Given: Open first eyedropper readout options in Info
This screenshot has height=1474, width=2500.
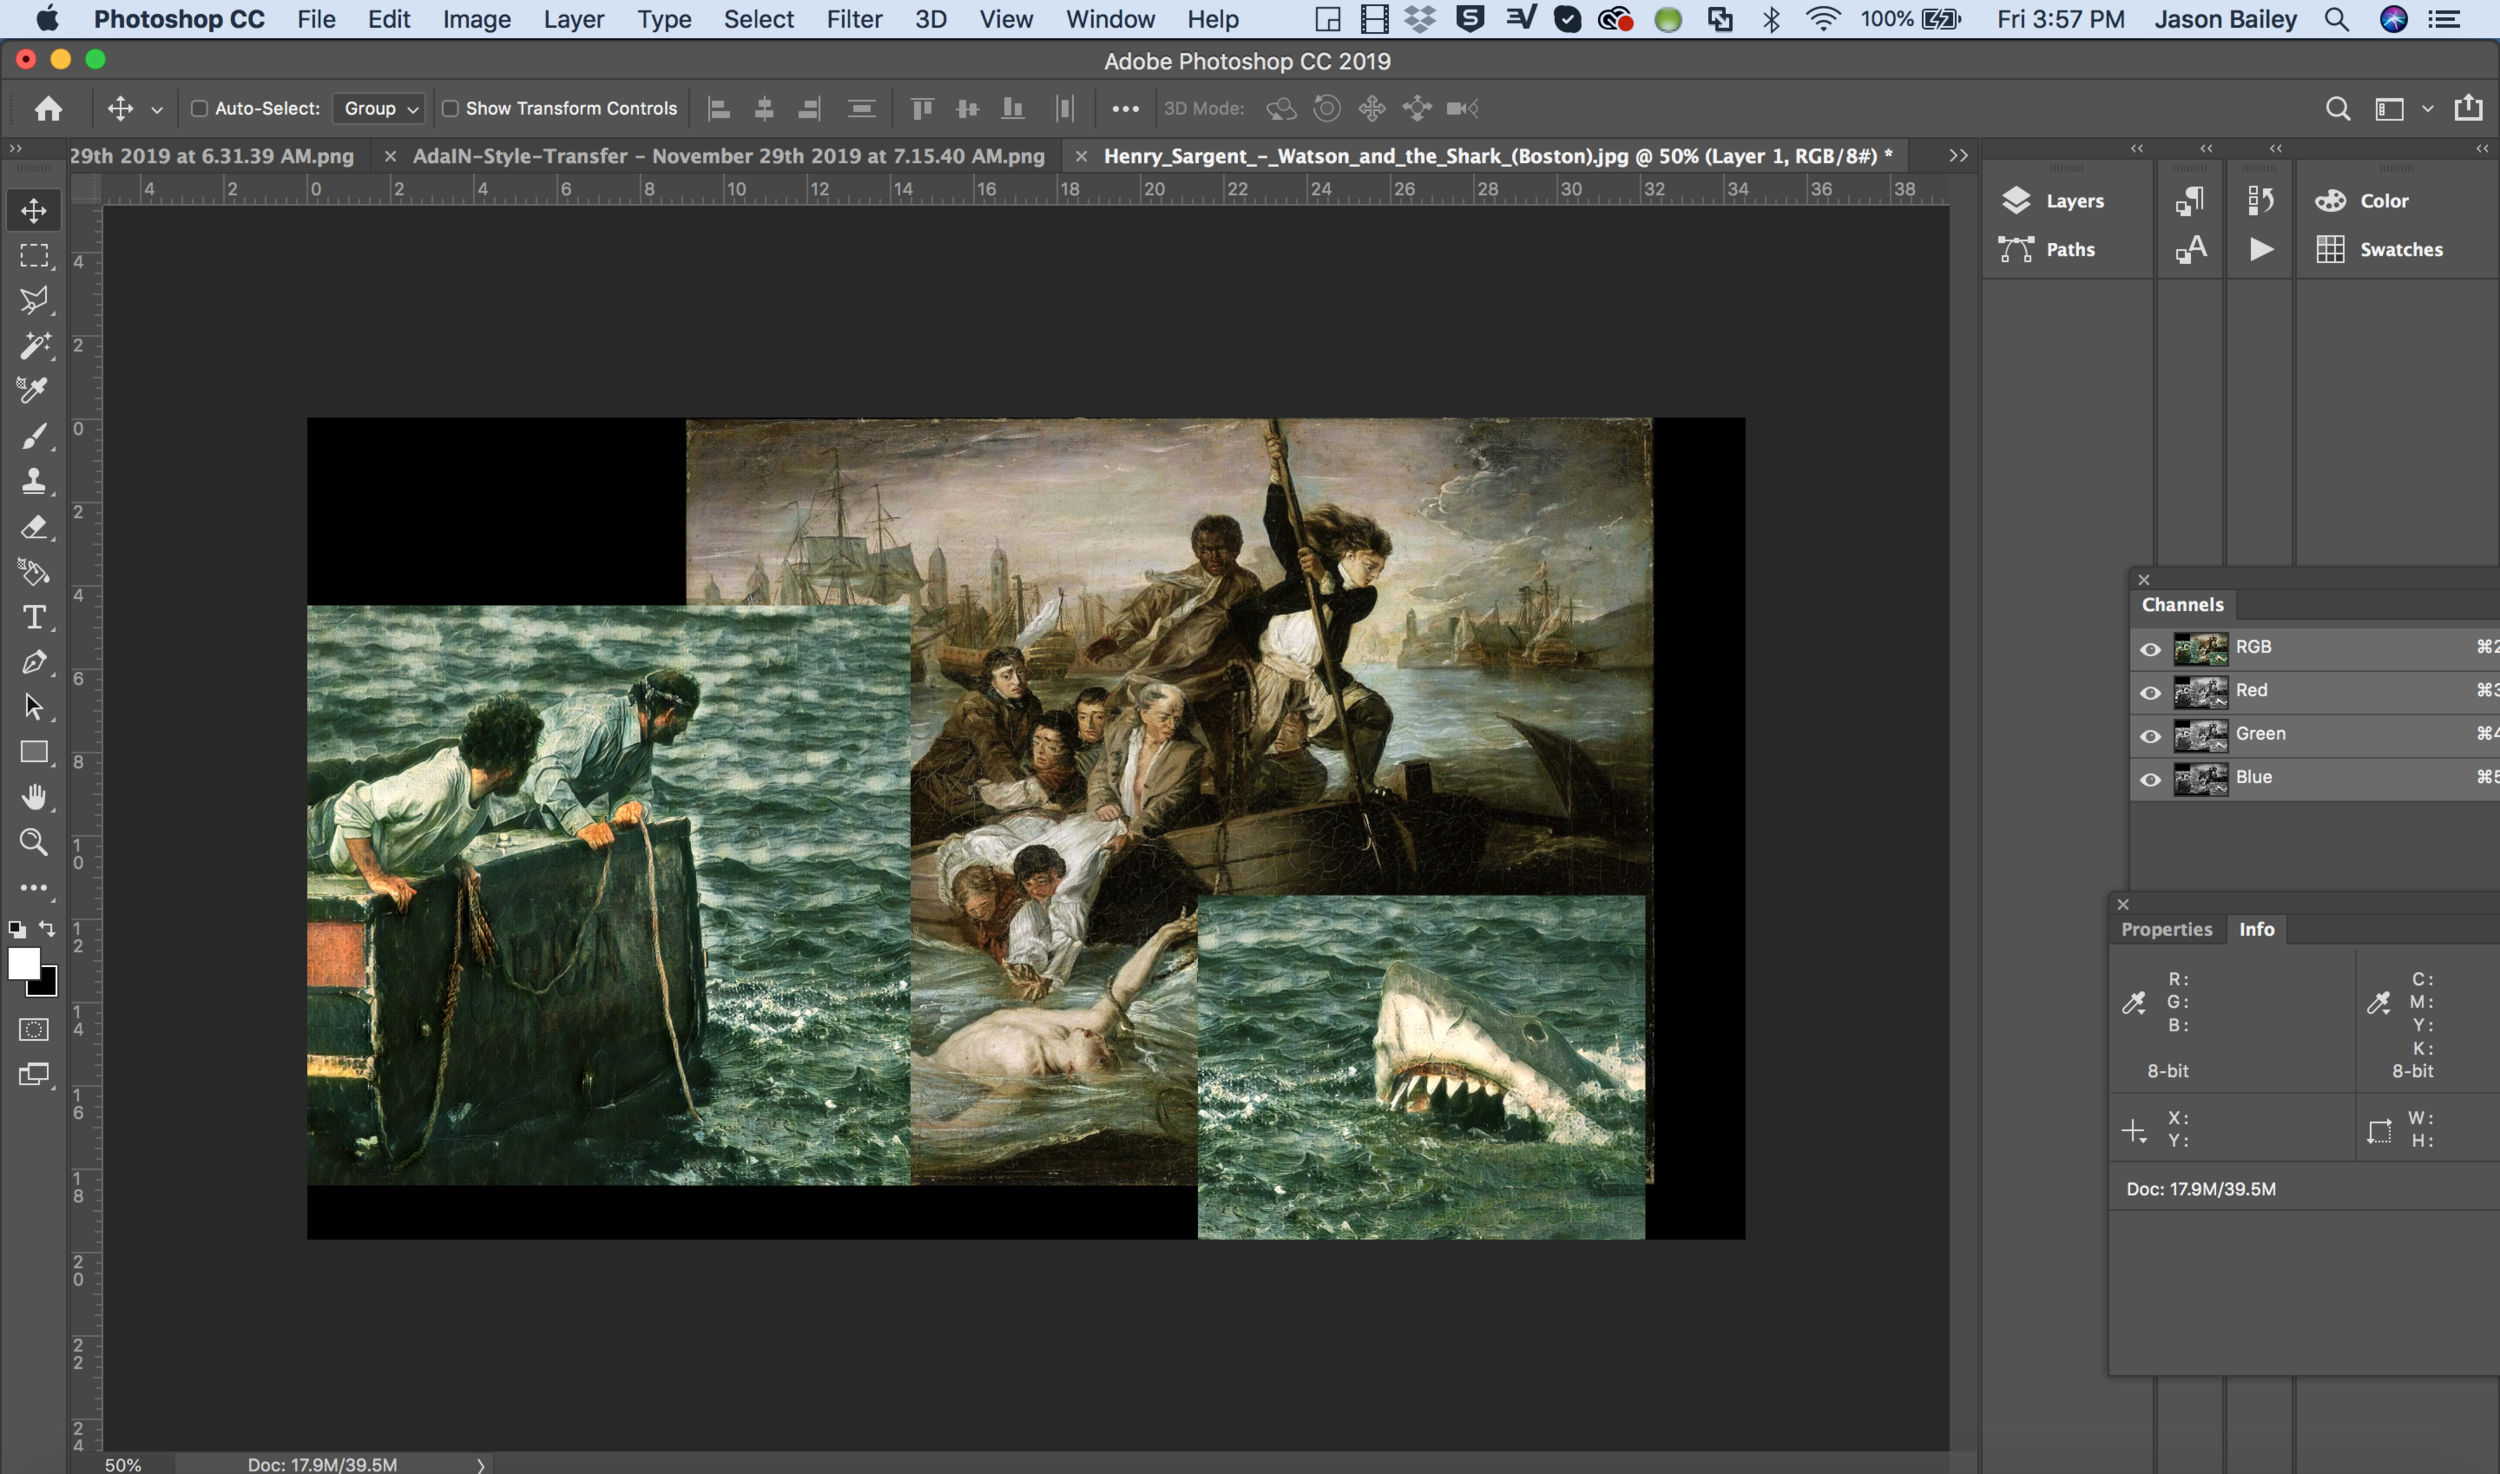Looking at the screenshot, I should point(2134,1002).
